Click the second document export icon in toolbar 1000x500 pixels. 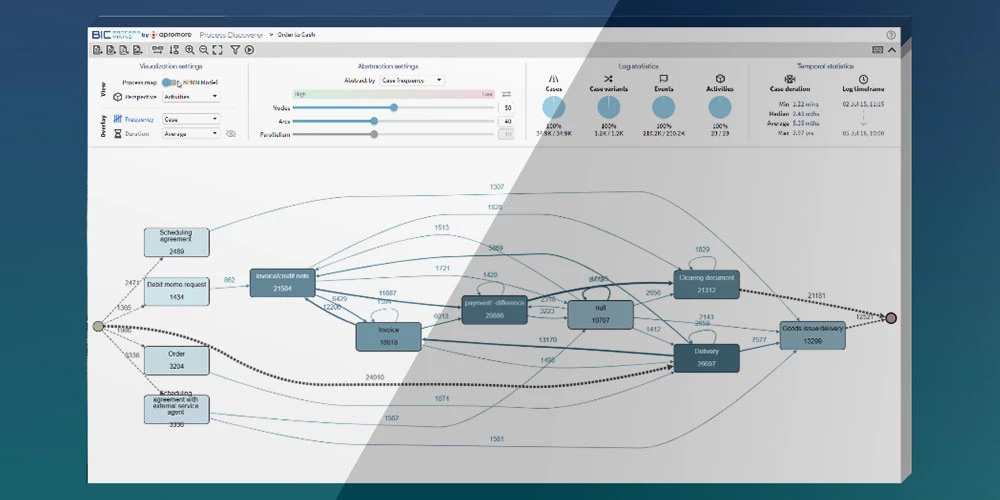point(111,50)
